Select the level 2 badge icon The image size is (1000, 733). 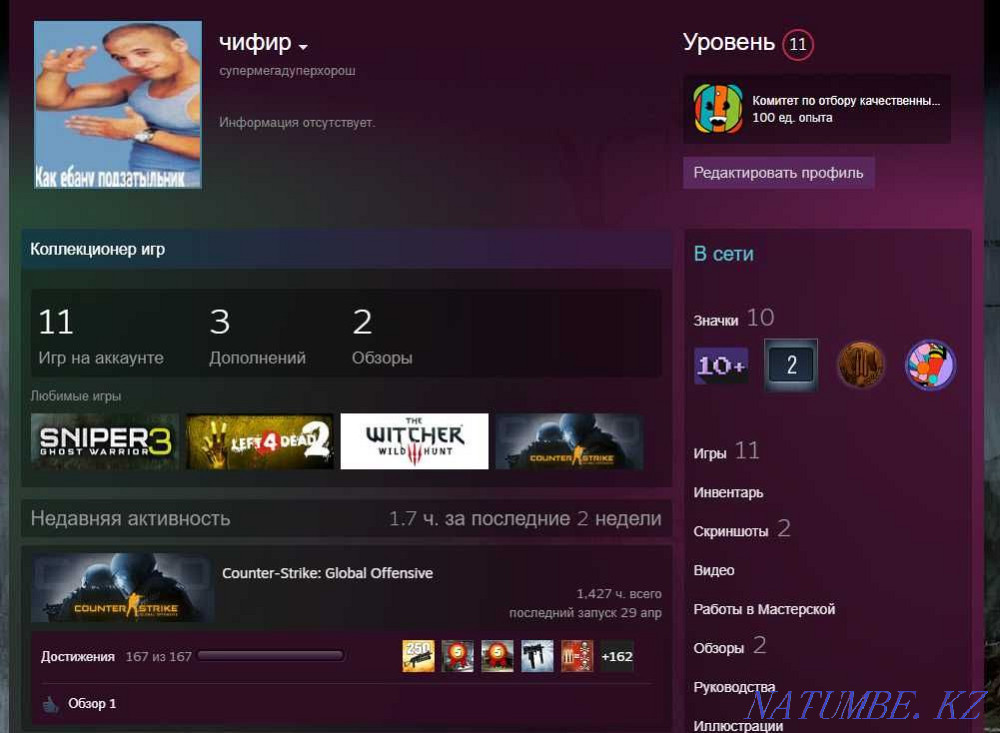click(x=790, y=365)
